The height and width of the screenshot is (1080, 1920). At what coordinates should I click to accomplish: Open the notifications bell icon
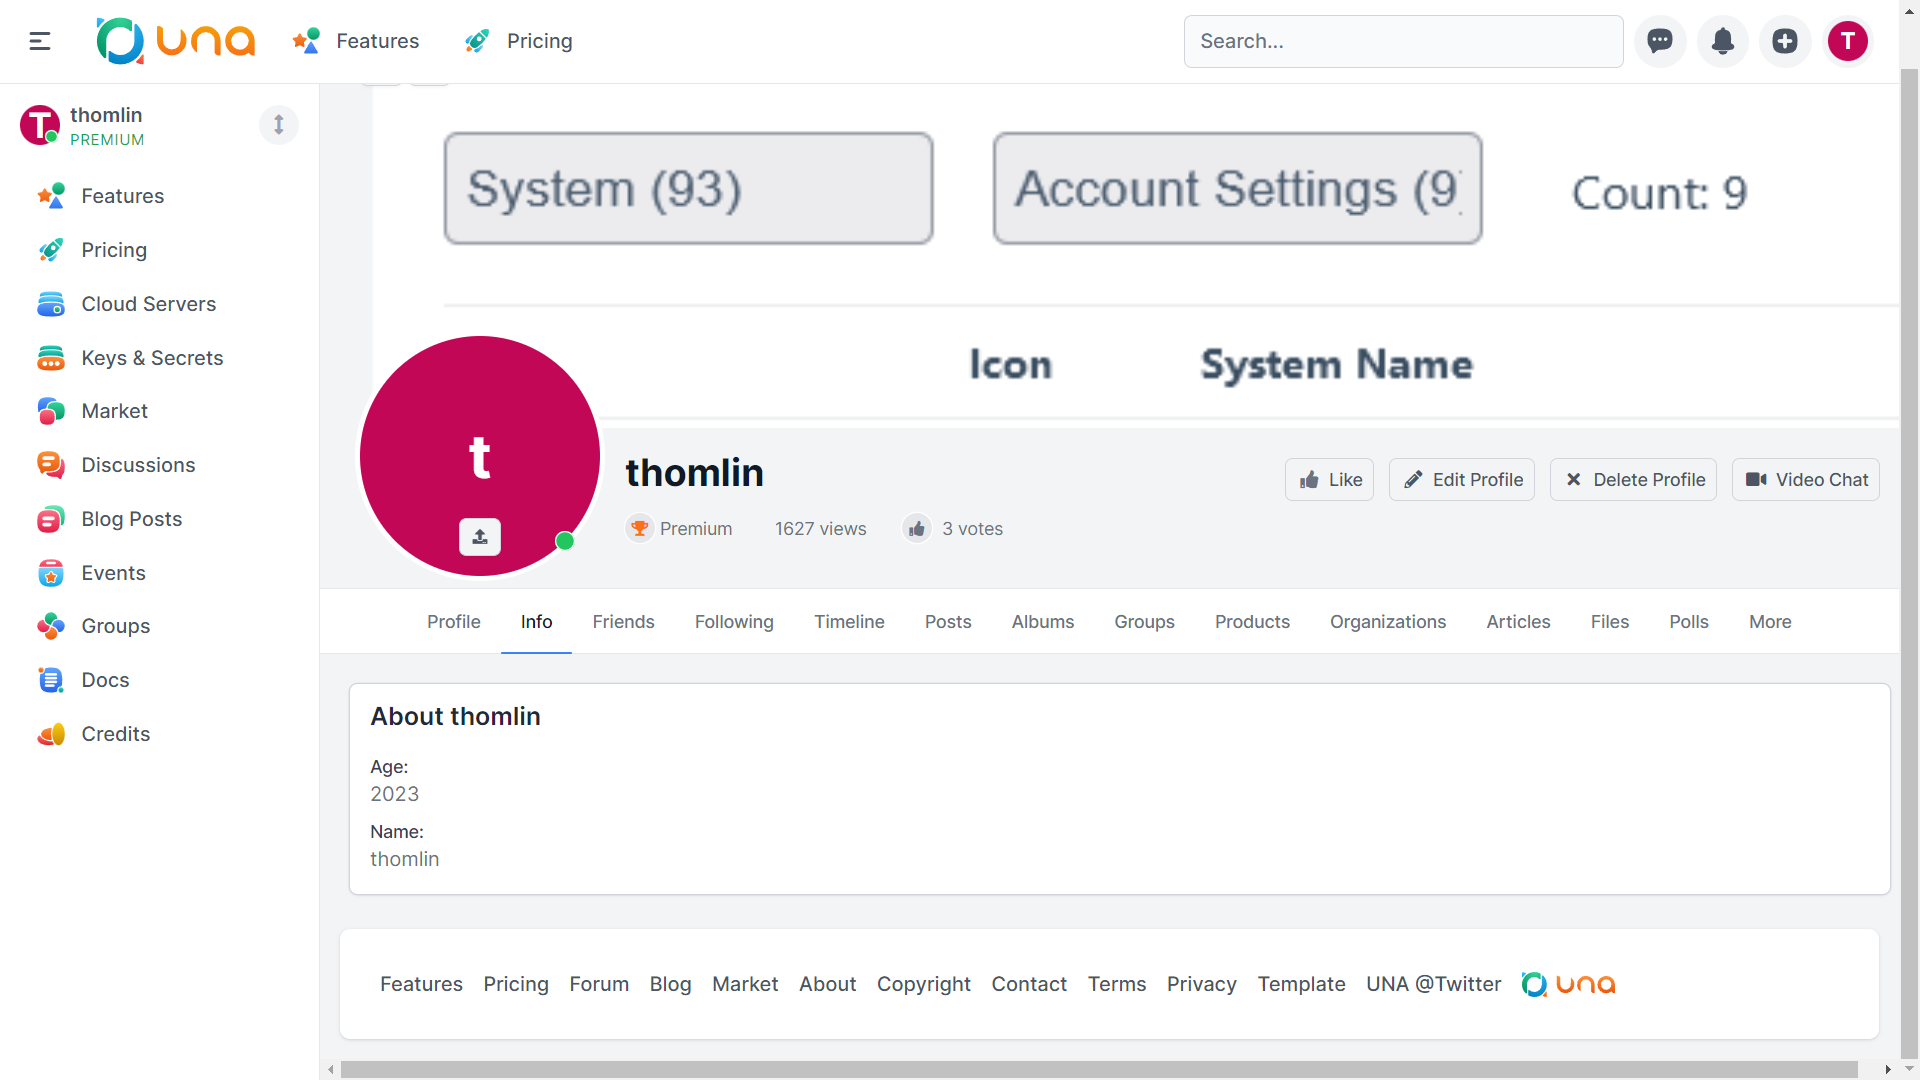(x=1722, y=41)
